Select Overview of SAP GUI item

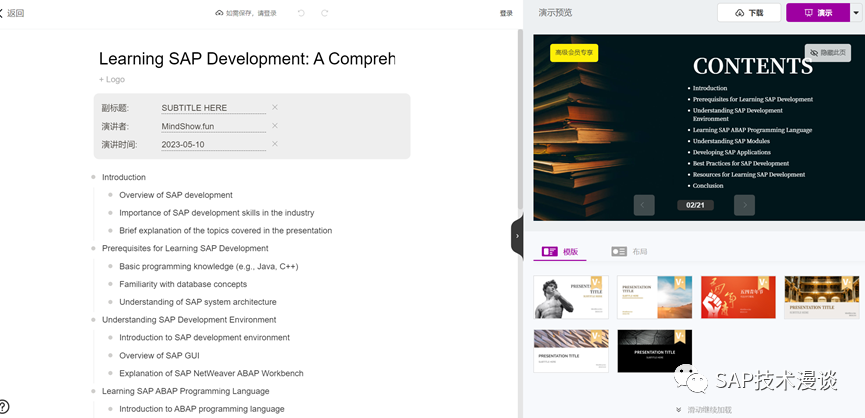(159, 356)
